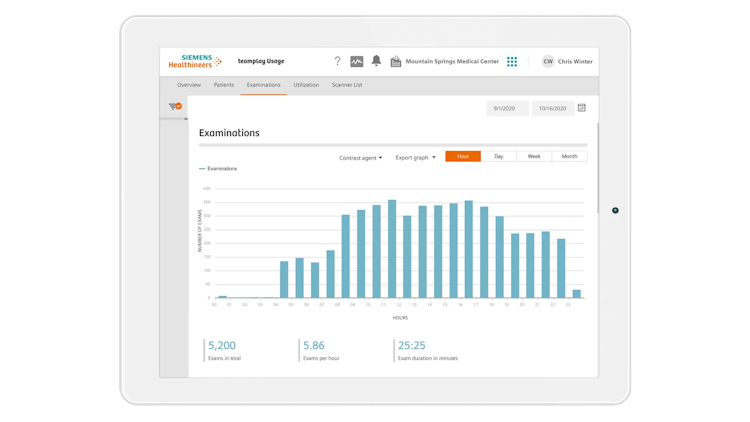The height and width of the screenshot is (422, 750).
Task: Click the HOURS axis label
Action: pos(400,318)
